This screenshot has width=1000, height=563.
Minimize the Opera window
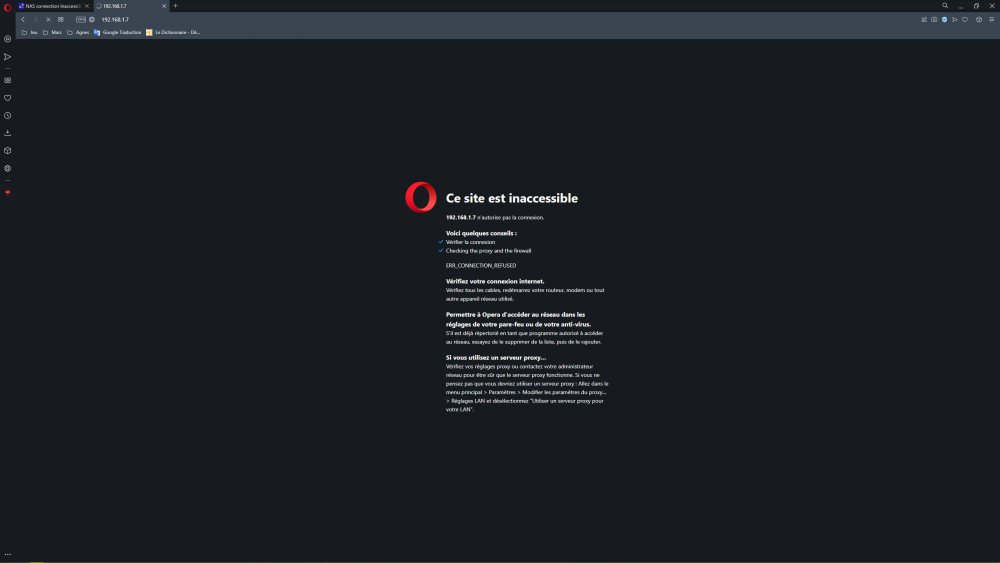point(960,6)
